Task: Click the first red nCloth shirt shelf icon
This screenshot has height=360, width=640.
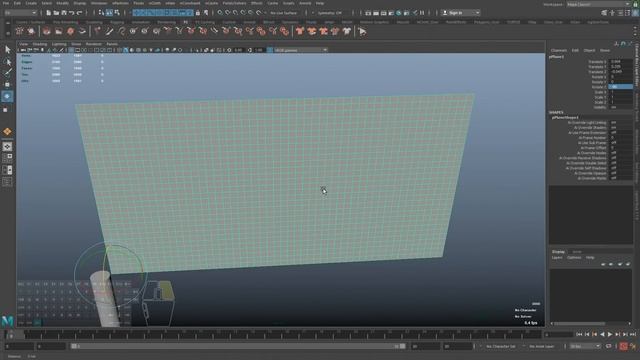Action: (x=300, y=31)
